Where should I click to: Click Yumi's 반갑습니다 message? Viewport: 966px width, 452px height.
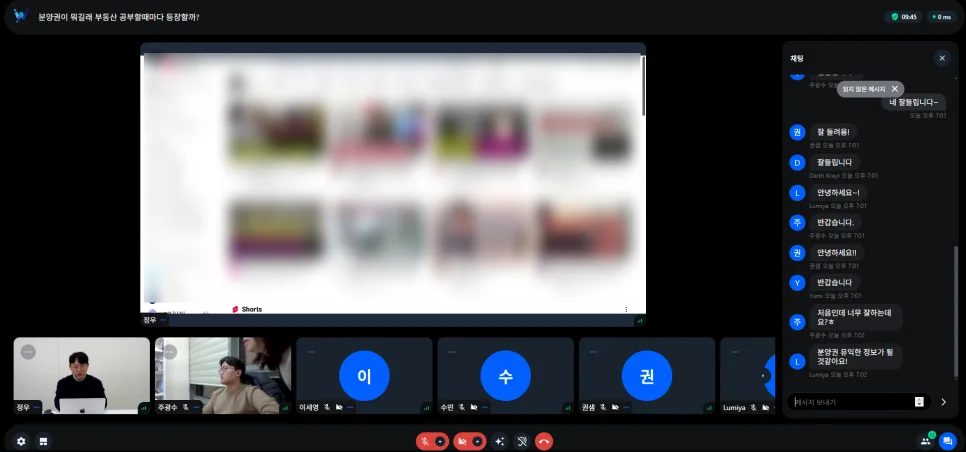(834, 283)
